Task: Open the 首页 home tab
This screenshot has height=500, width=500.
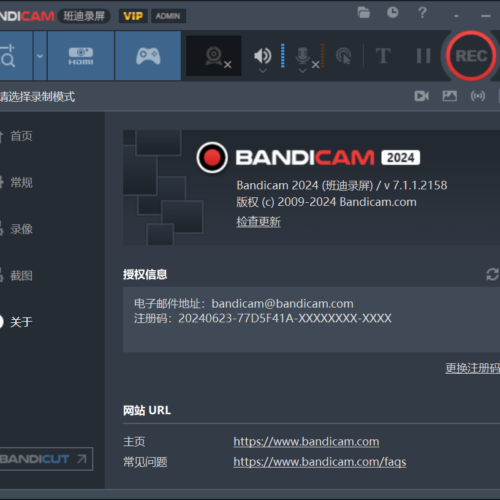Action: pyautogui.click(x=21, y=136)
